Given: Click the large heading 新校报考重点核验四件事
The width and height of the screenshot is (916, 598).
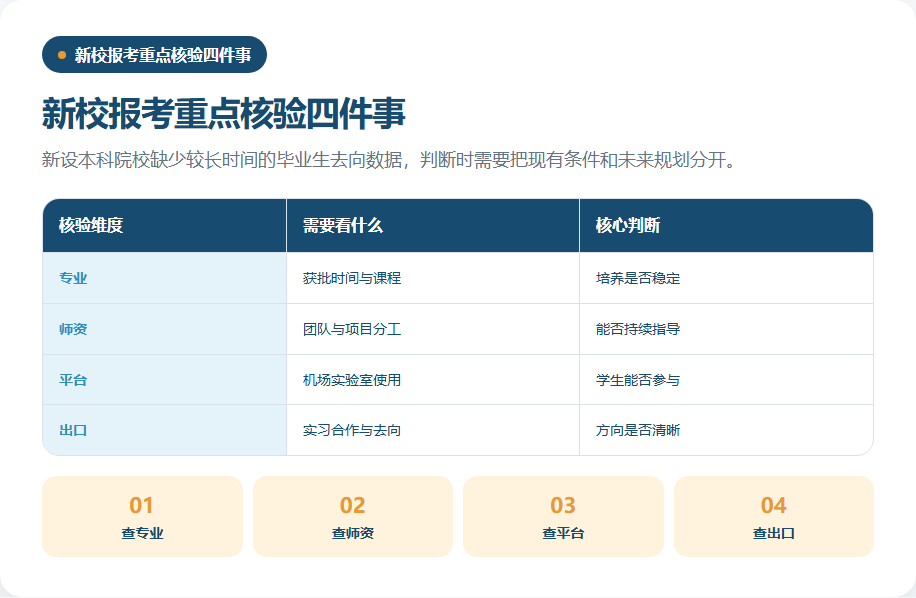Looking at the screenshot, I should click(224, 113).
